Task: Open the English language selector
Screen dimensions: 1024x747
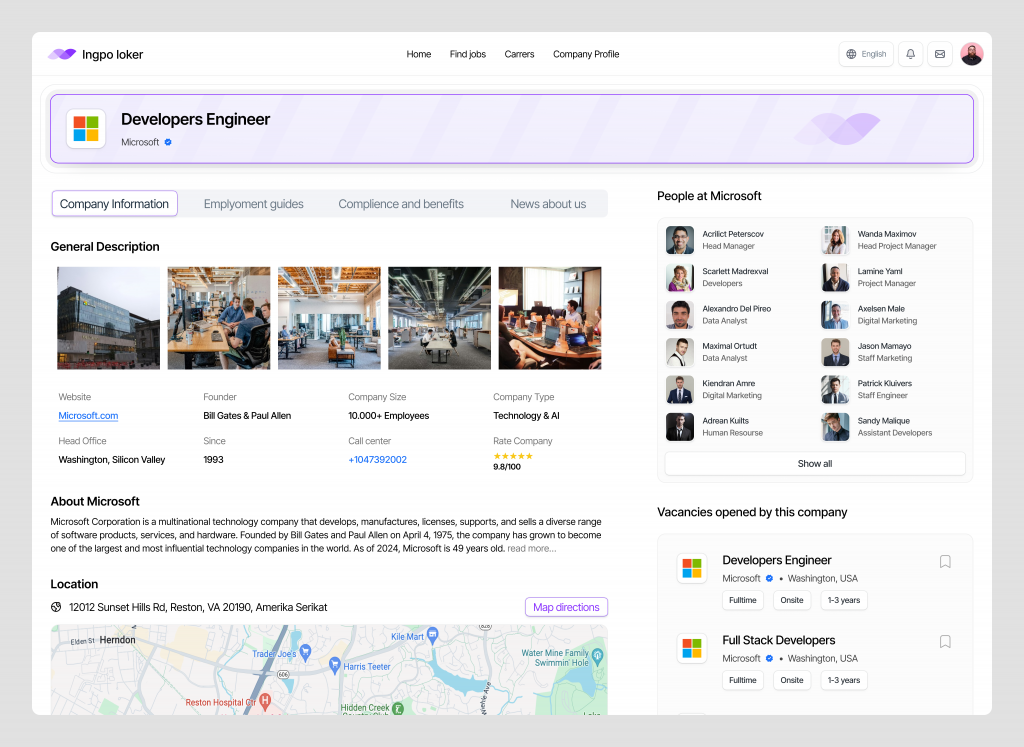Action: 866,54
